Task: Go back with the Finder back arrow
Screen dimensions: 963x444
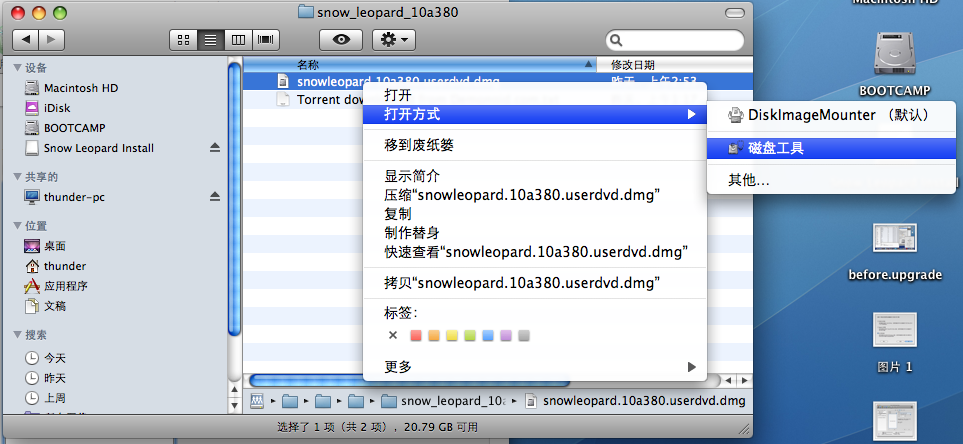Action: click(26, 40)
